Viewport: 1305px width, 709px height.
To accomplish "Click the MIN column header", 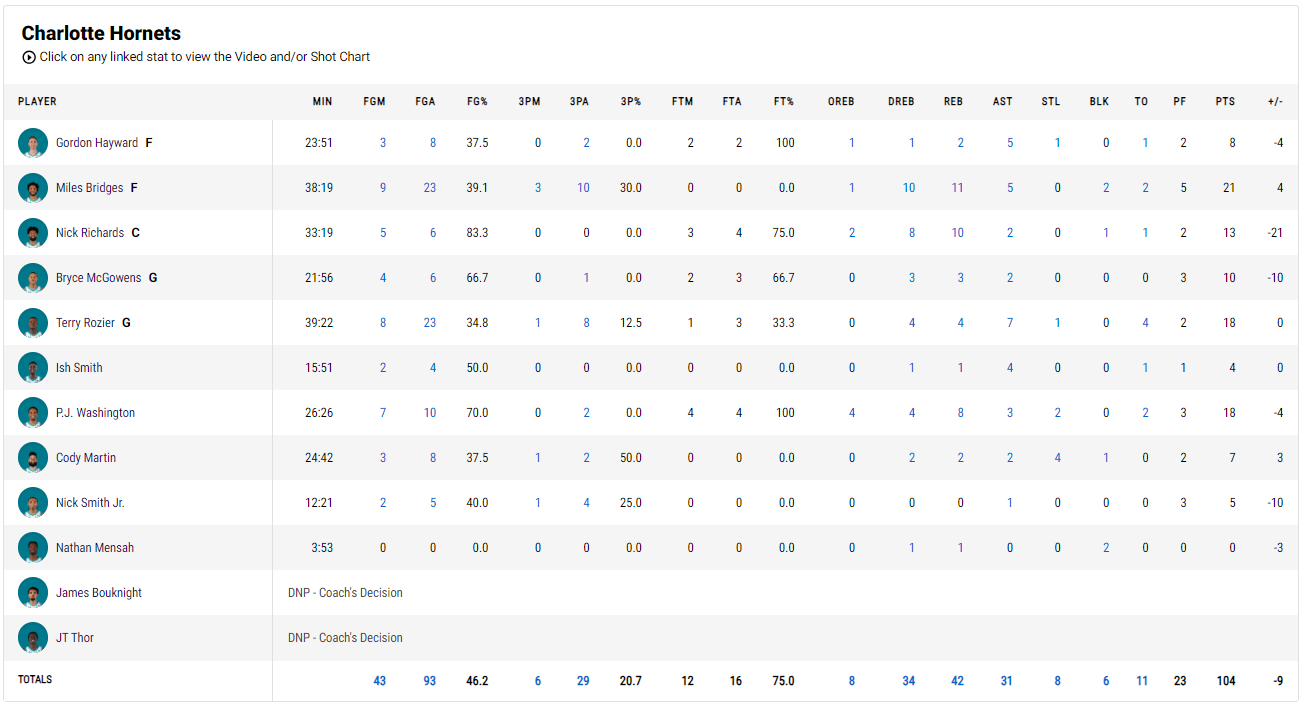I will [x=322, y=101].
